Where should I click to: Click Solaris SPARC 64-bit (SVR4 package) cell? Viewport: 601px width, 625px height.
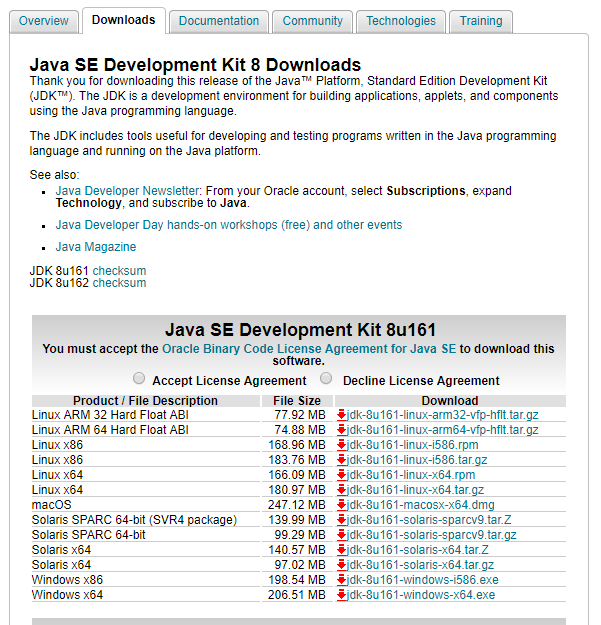(x=146, y=520)
